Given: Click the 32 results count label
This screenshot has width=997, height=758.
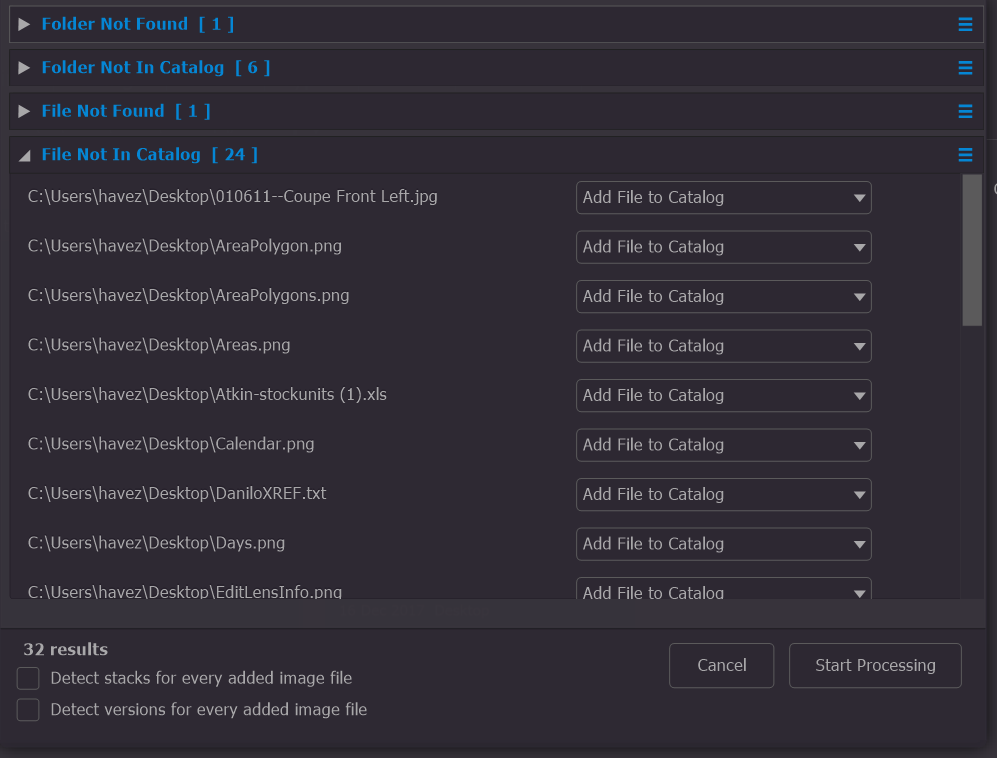Looking at the screenshot, I should click(65, 649).
